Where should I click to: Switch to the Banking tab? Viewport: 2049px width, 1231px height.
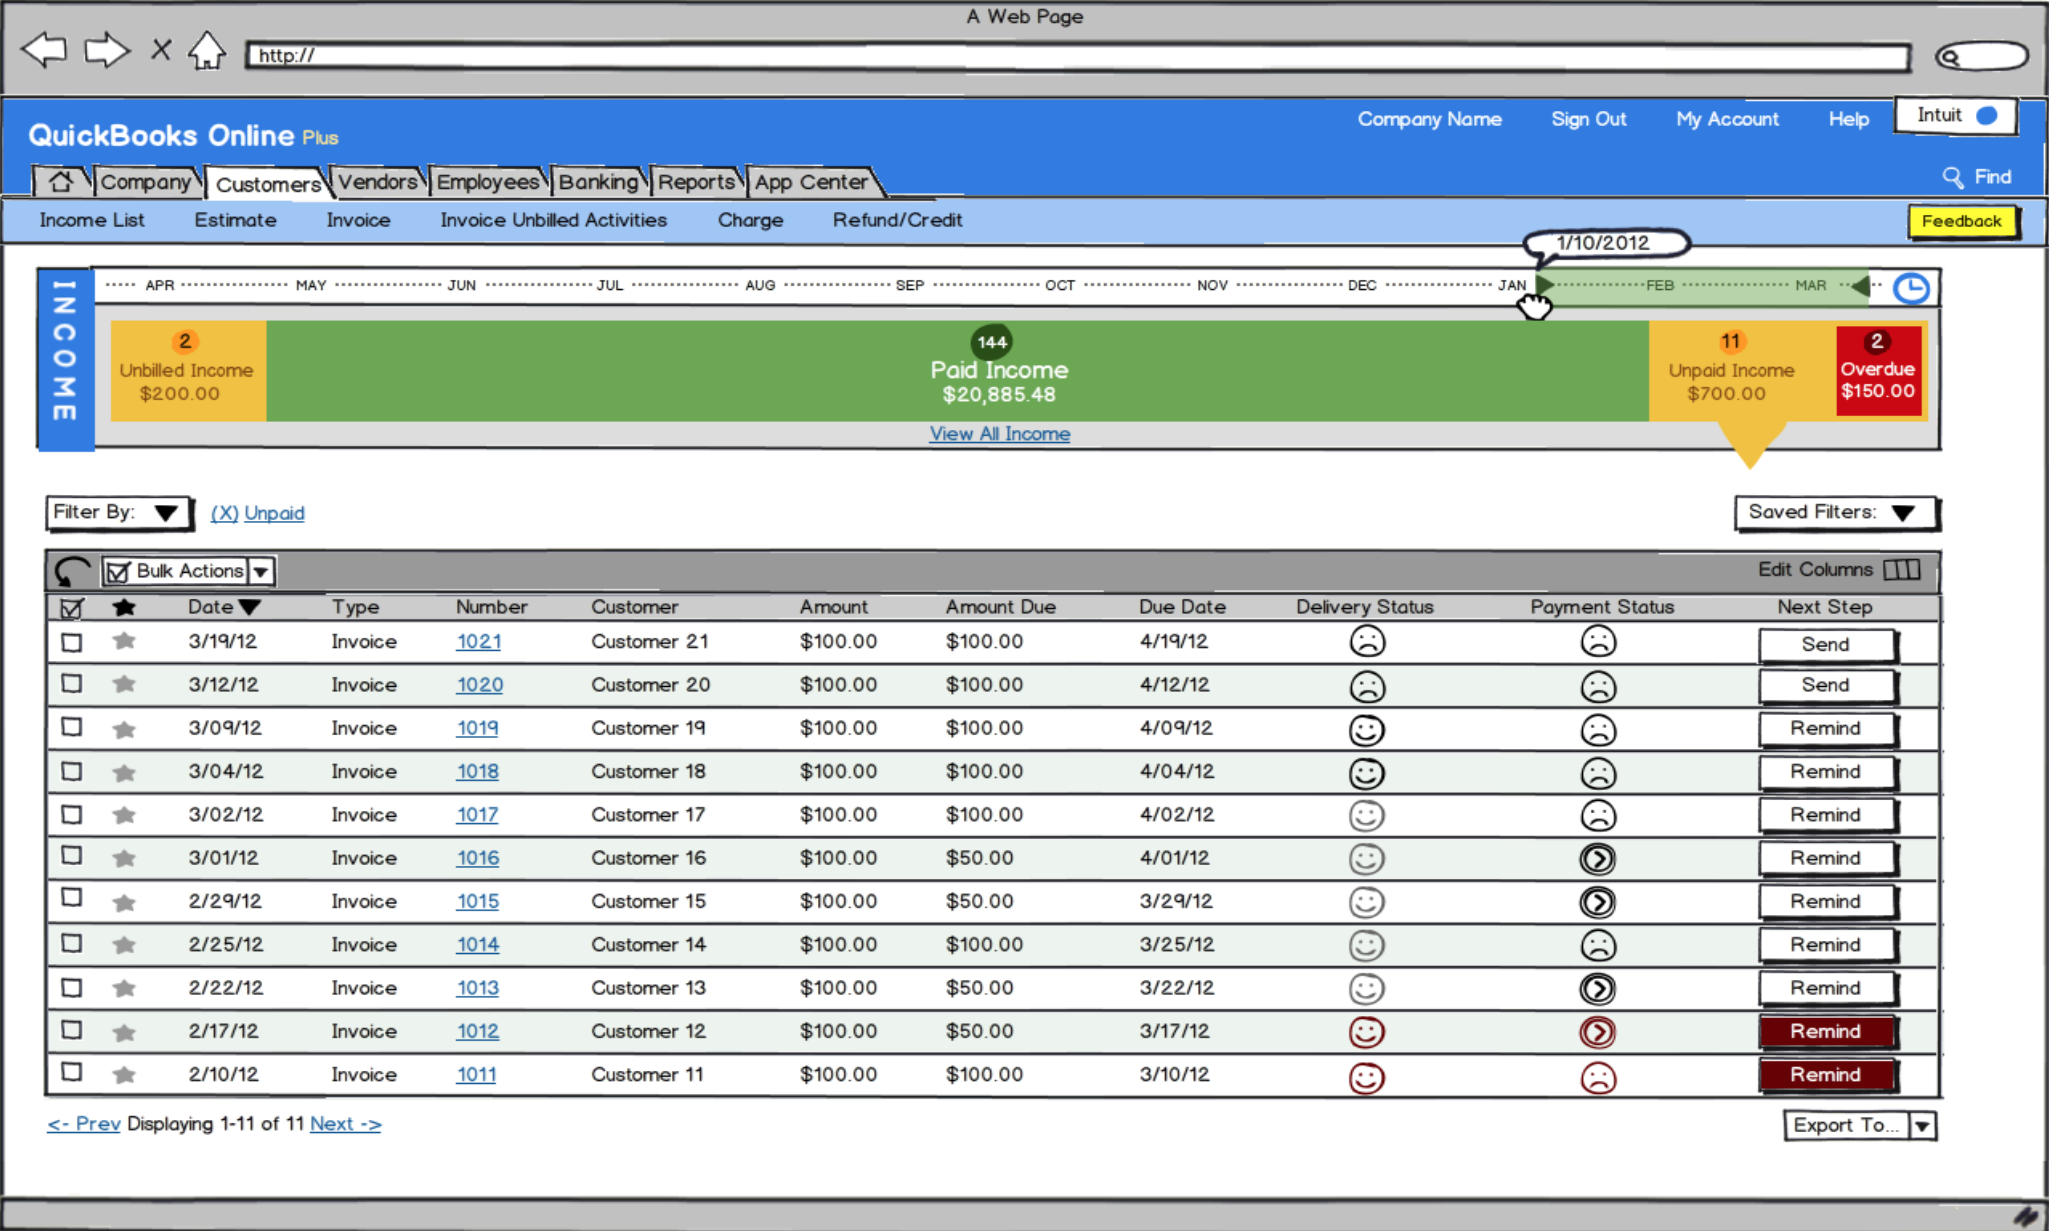tap(598, 181)
